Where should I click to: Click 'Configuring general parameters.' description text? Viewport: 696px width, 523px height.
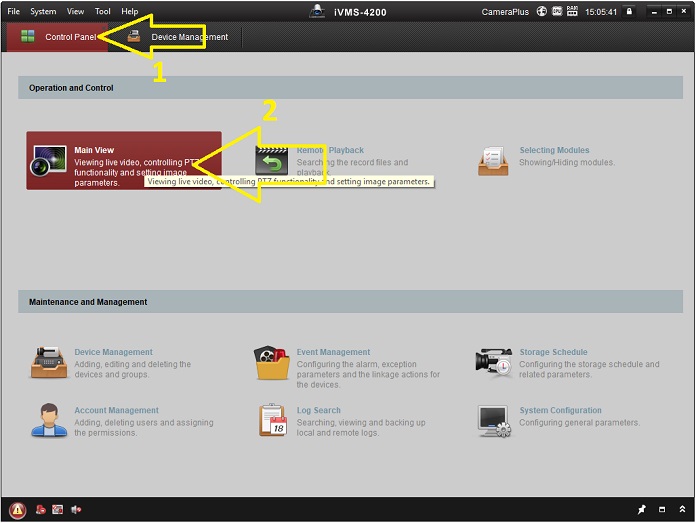(x=579, y=423)
